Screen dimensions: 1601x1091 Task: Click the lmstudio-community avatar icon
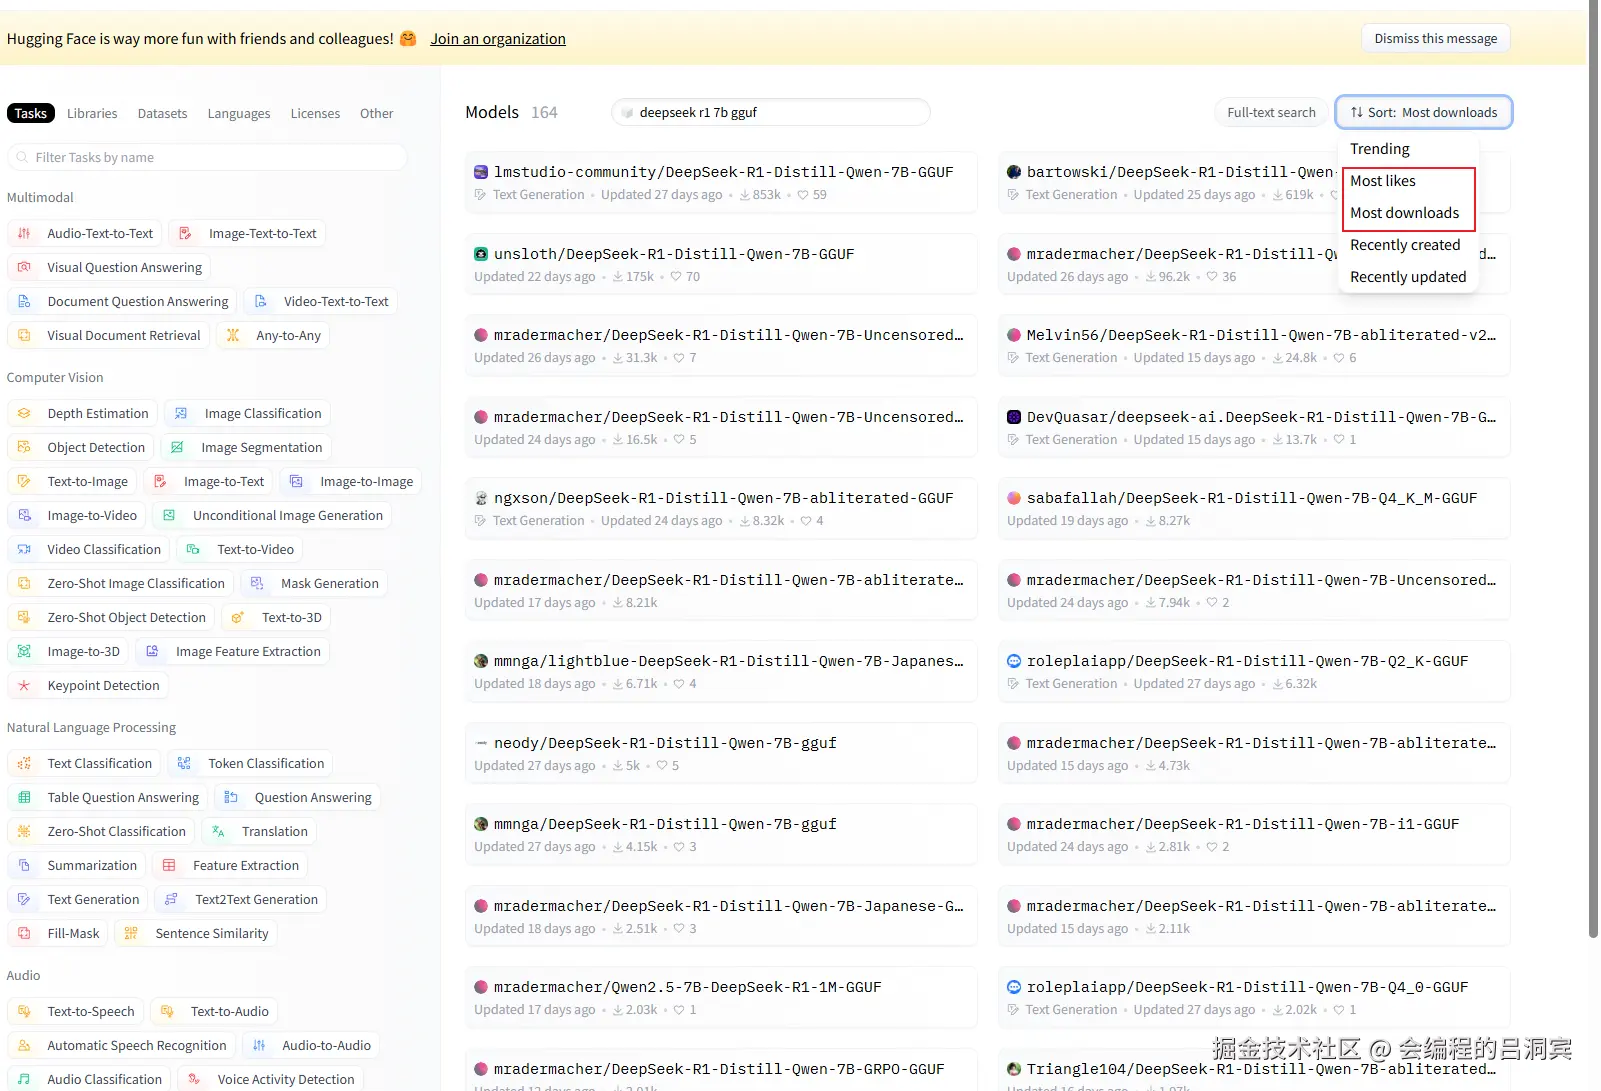point(481,172)
